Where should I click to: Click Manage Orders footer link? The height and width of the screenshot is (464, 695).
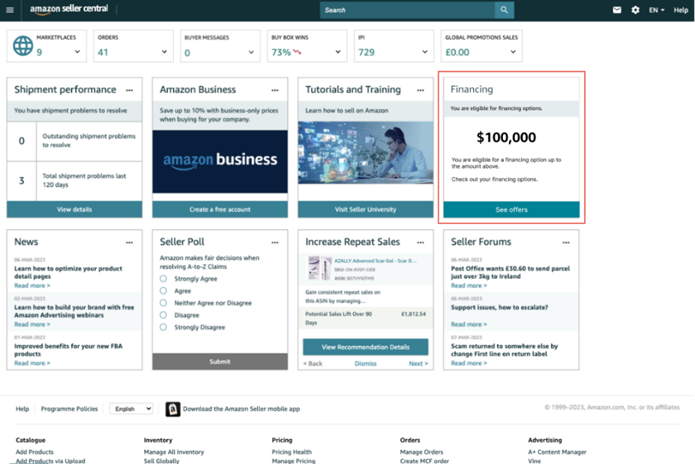[x=421, y=452]
